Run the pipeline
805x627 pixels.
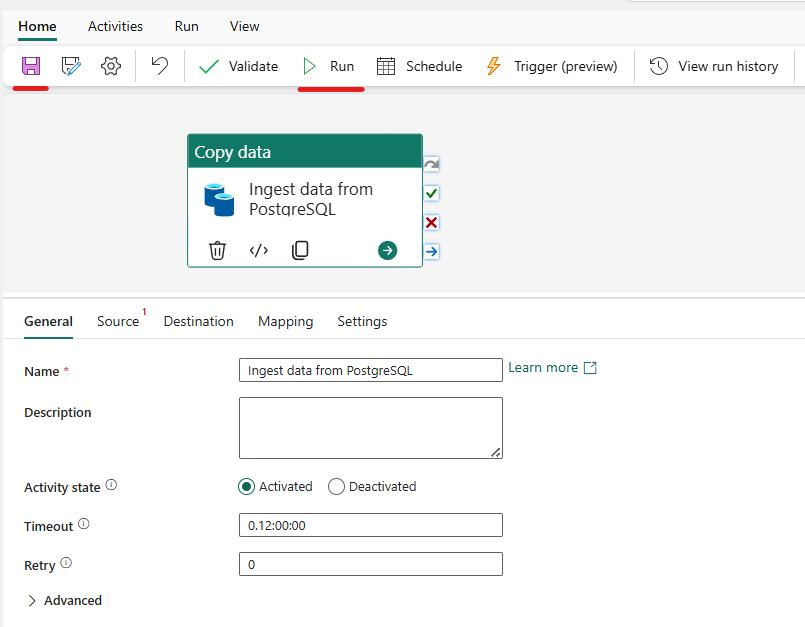pyautogui.click(x=329, y=66)
